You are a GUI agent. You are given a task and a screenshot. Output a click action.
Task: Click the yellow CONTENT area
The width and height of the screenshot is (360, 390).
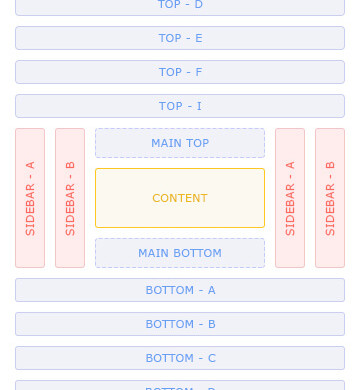pos(180,198)
